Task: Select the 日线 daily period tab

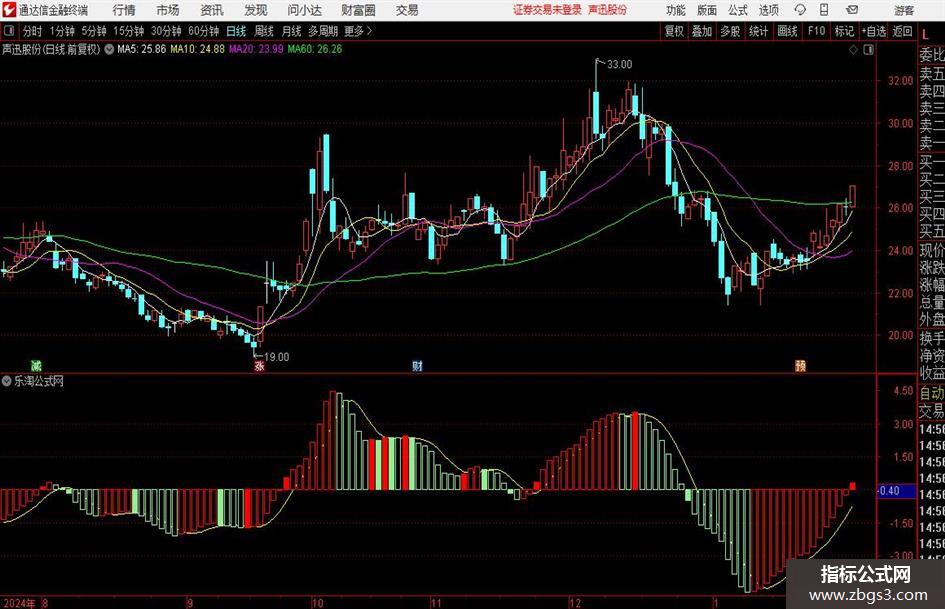Action: click(x=236, y=31)
